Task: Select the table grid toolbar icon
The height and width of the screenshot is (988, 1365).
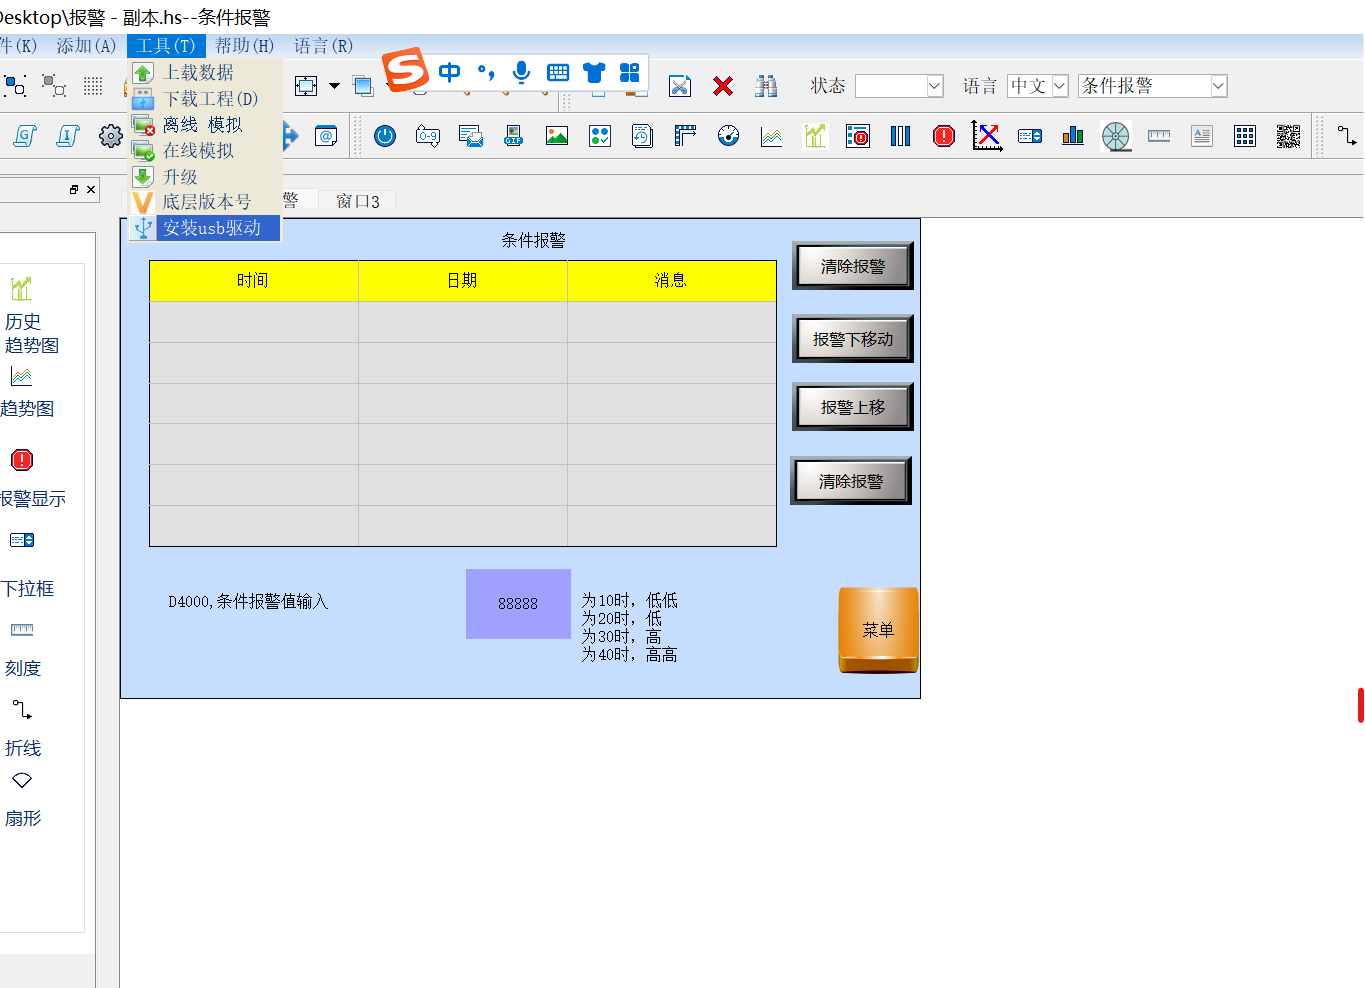Action: pos(1245,136)
